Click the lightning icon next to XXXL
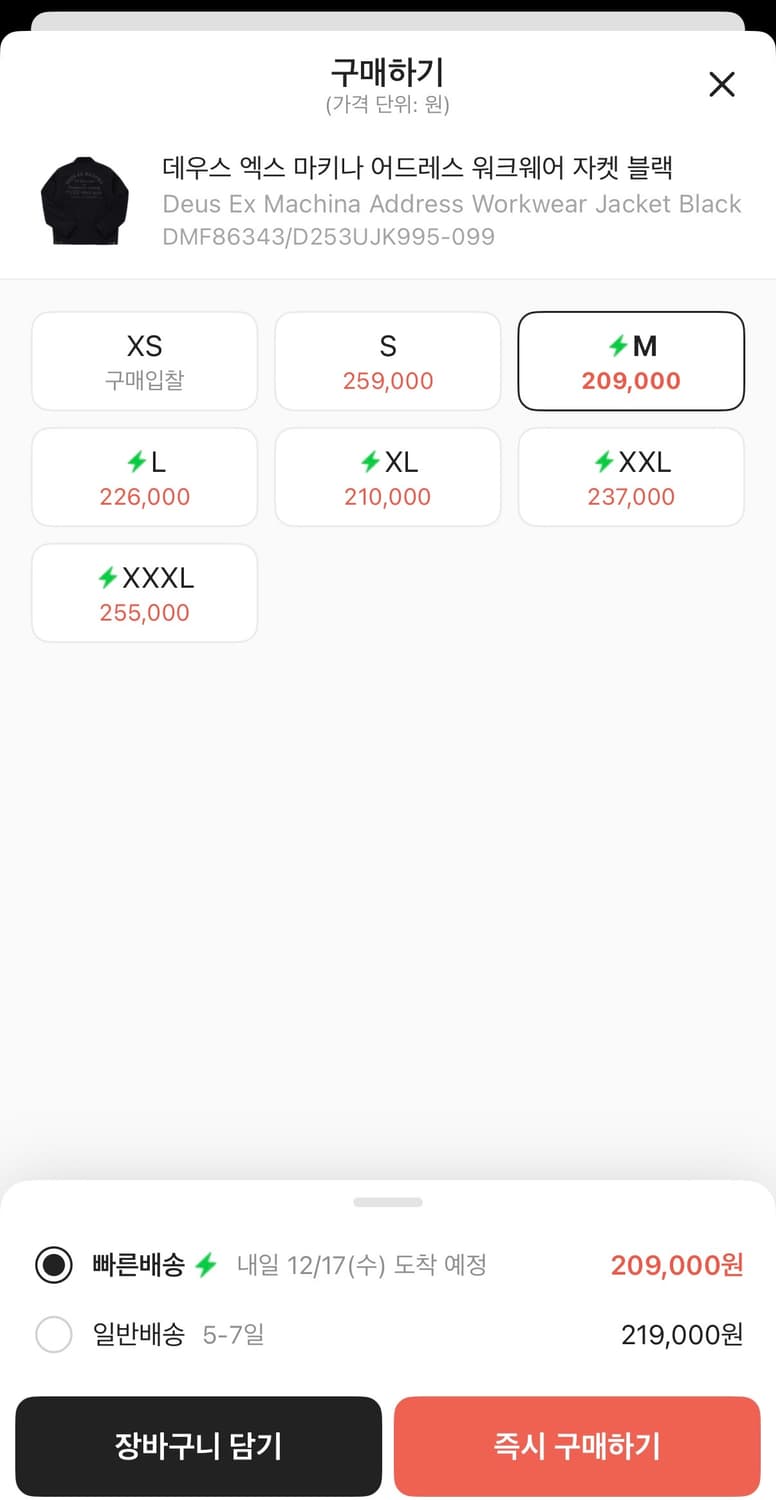 pos(107,578)
